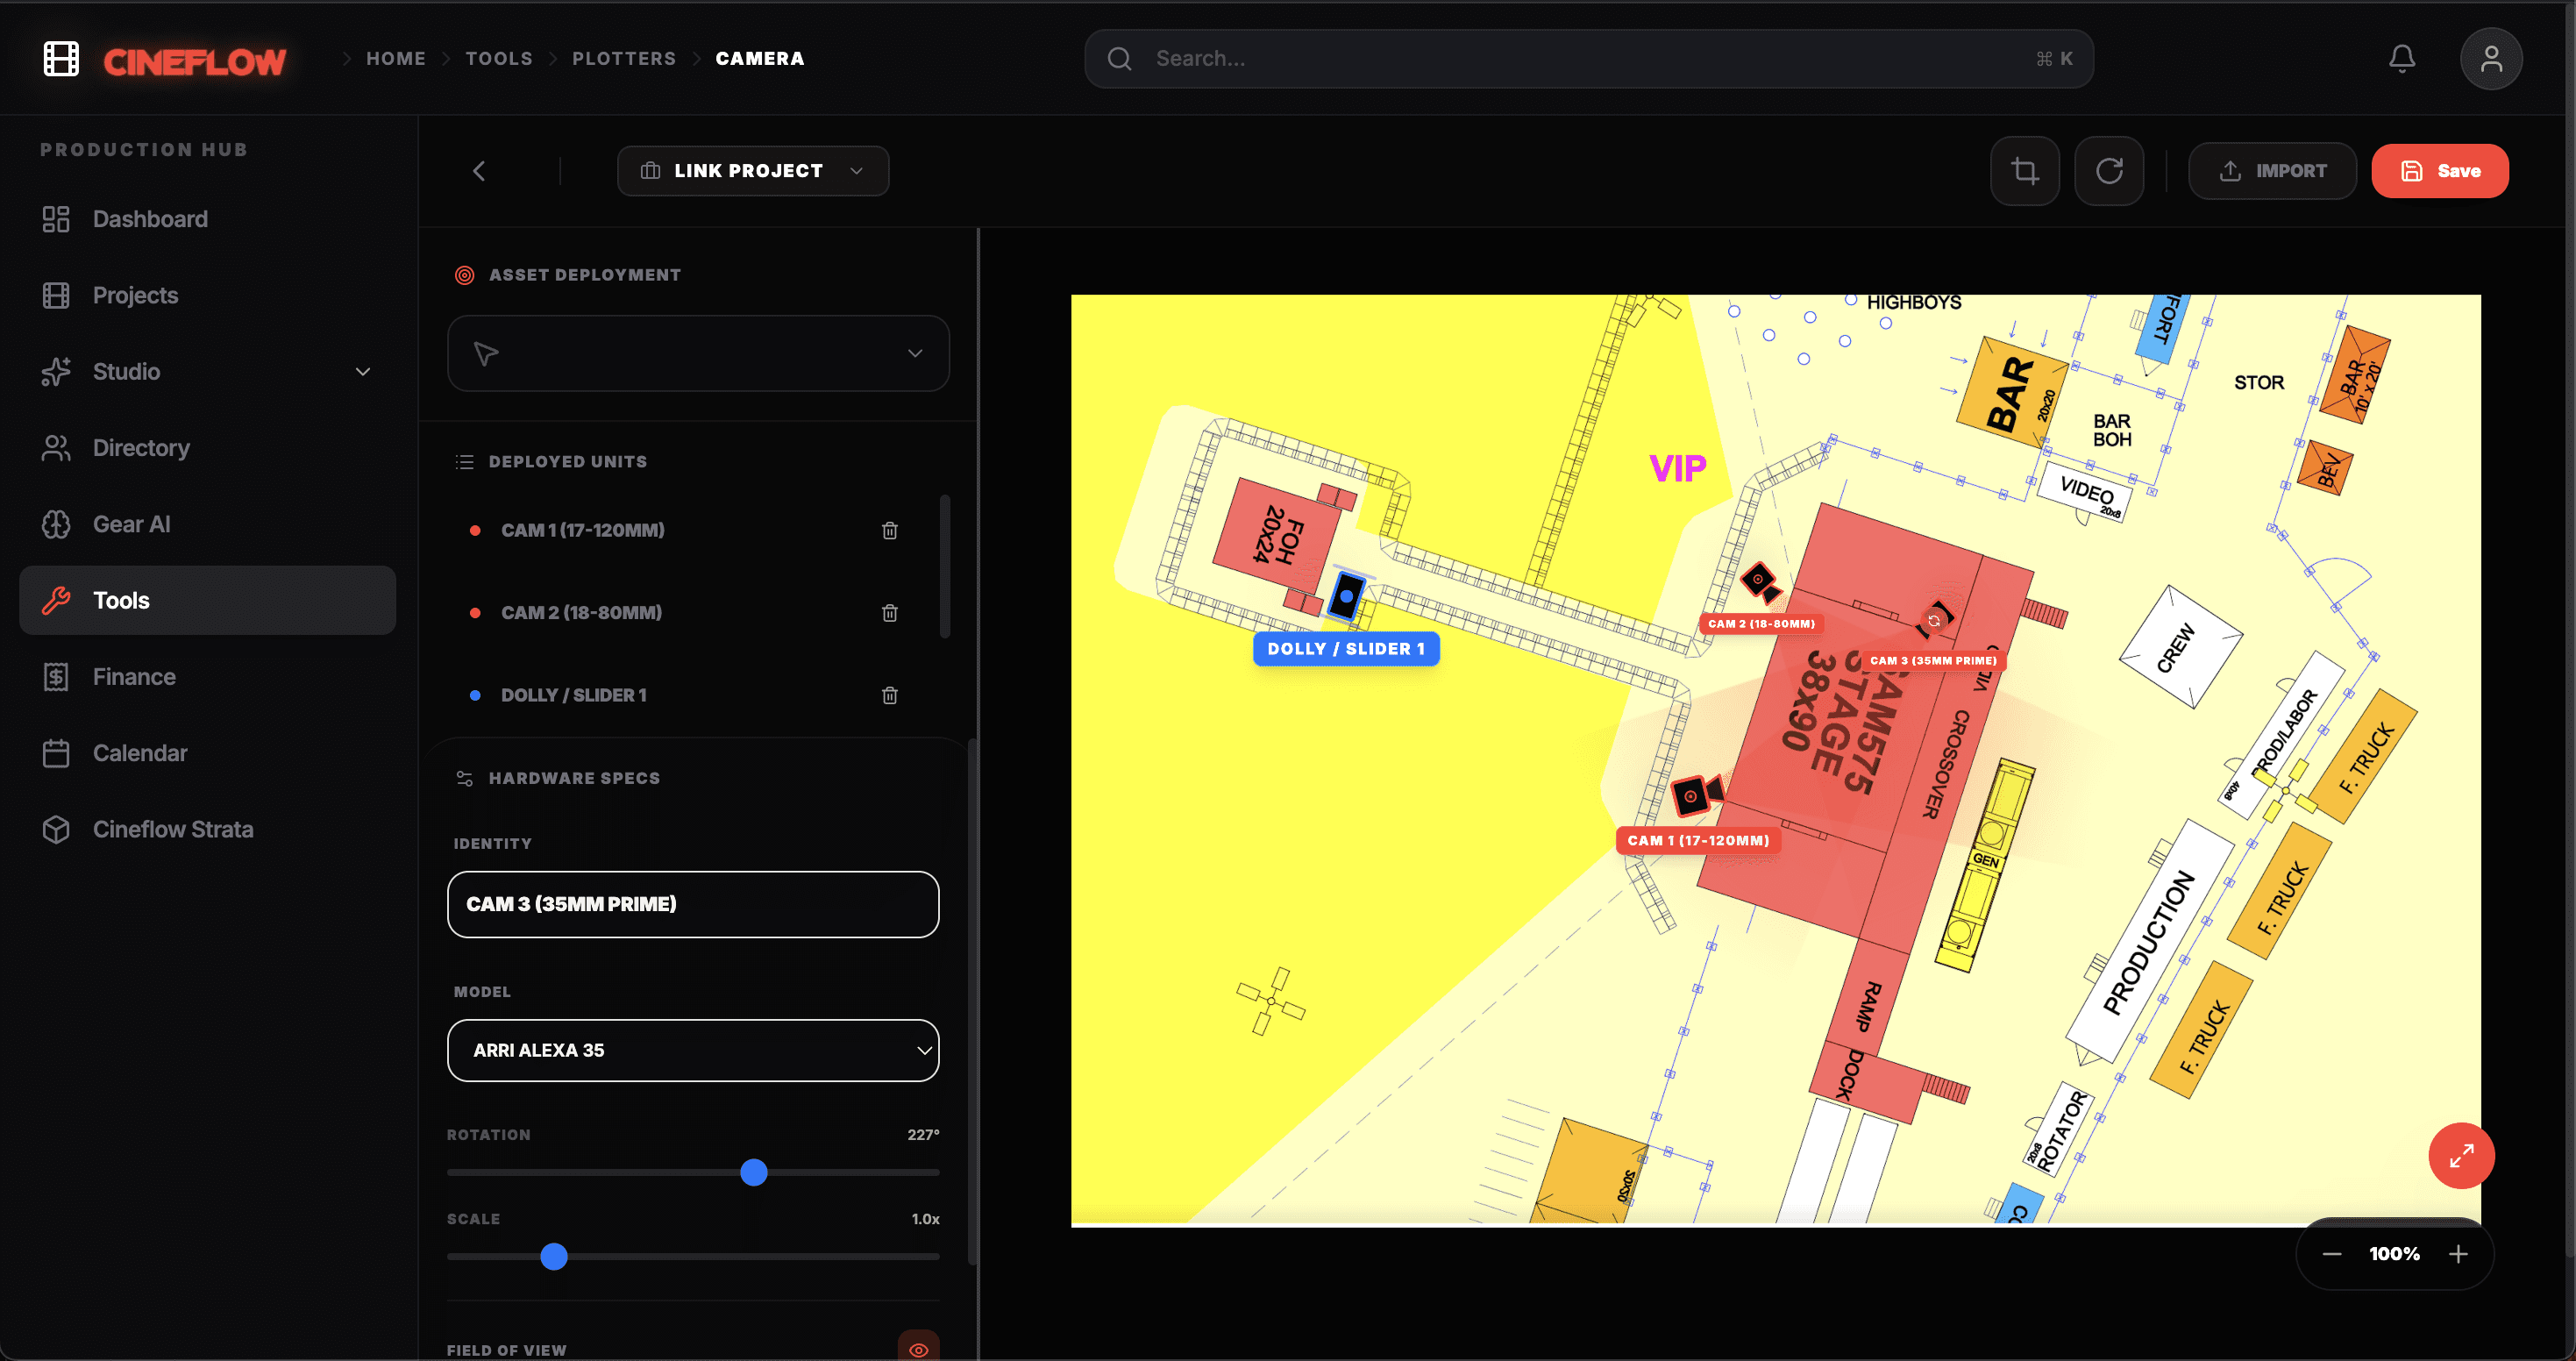Click the Rotation slider handle
This screenshot has width=2576, height=1361.
click(753, 1172)
